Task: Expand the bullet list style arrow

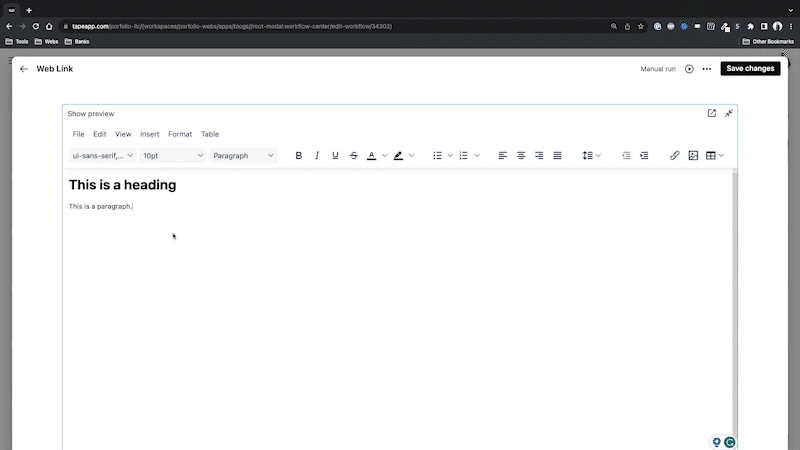Action: tap(450, 156)
